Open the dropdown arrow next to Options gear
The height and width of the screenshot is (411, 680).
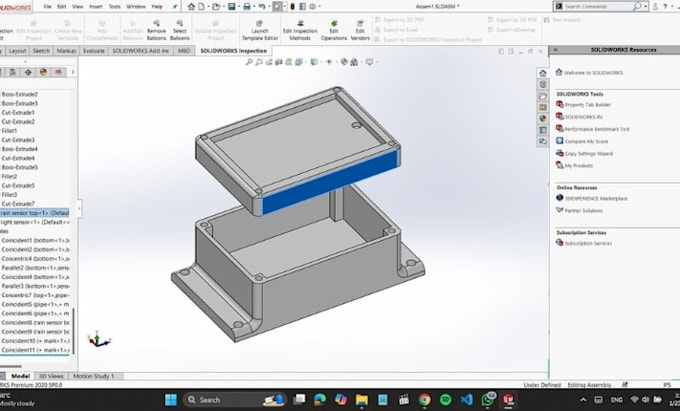(x=320, y=7)
